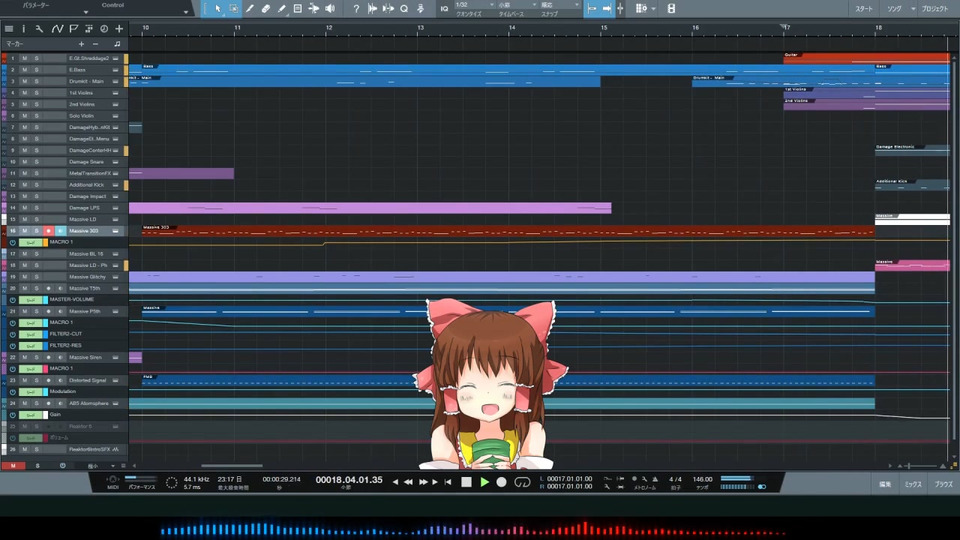Viewport: 960px width, 540px height.
Task: Add a marker with plus button
Action: click(81, 44)
